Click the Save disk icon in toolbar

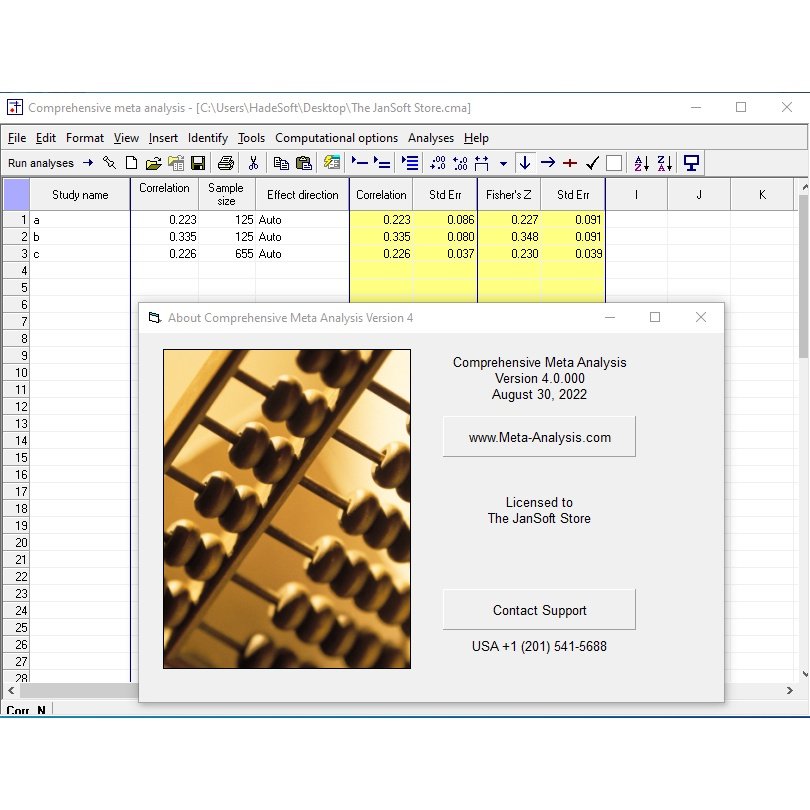coord(198,163)
